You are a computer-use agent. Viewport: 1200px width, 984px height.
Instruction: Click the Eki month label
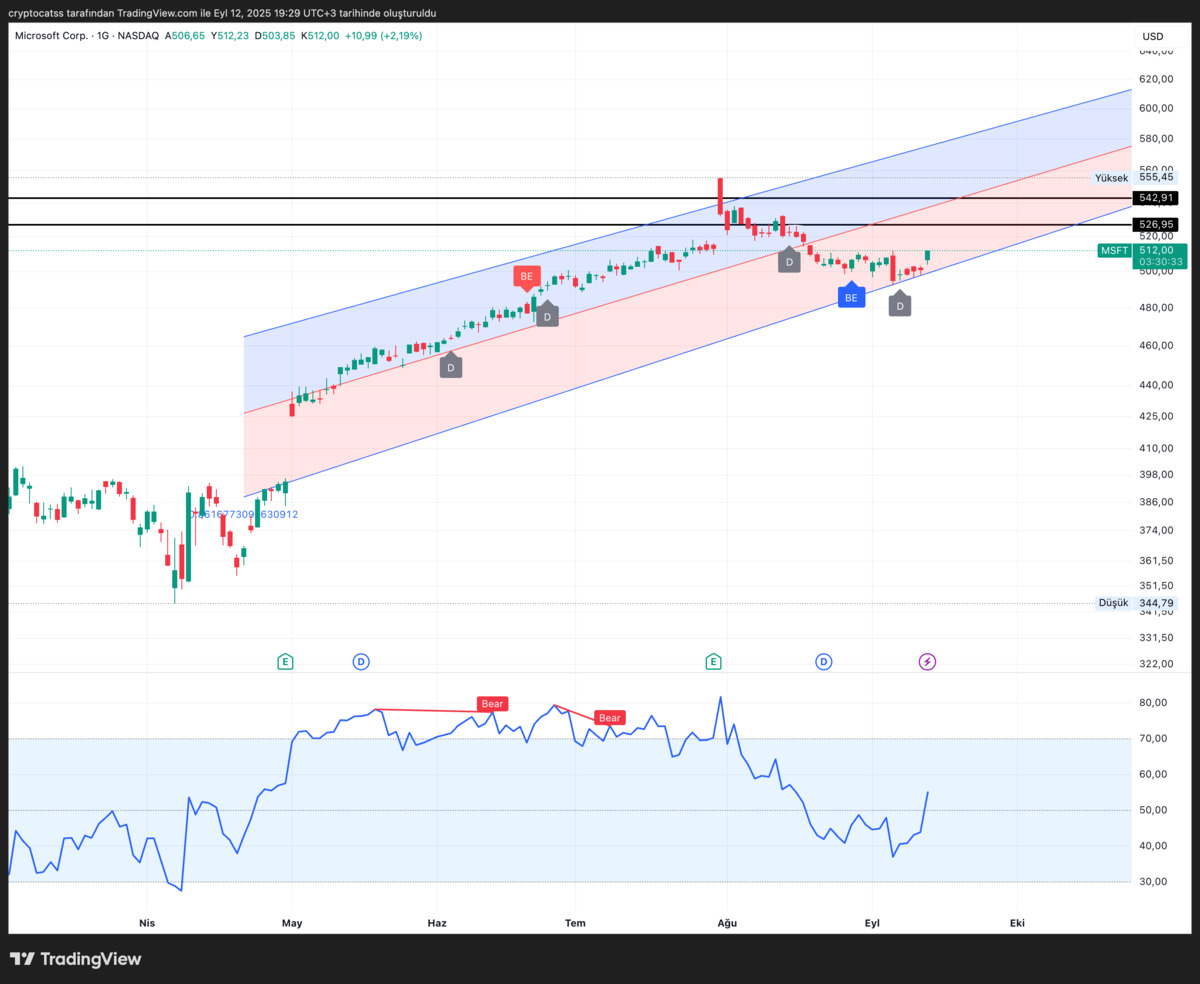click(x=1017, y=923)
